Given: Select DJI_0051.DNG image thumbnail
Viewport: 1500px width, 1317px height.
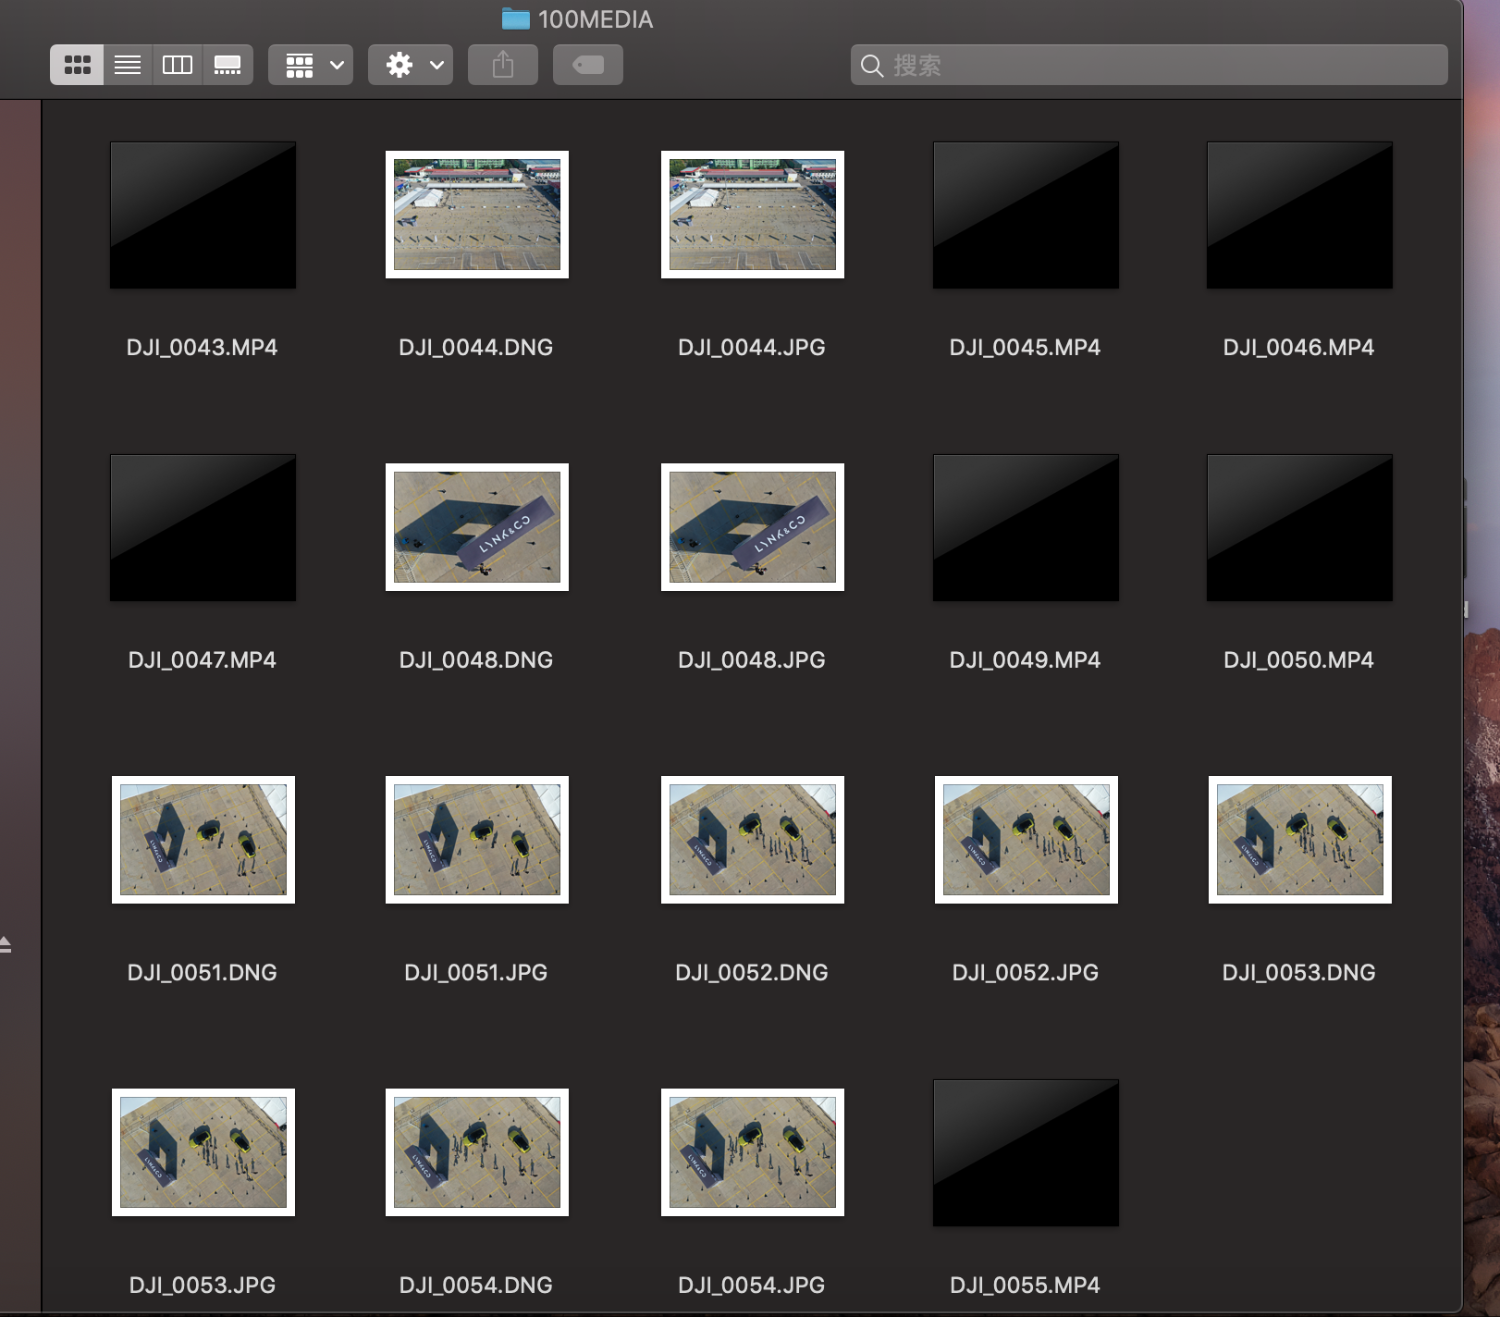Looking at the screenshot, I should click(x=203, y=840).
